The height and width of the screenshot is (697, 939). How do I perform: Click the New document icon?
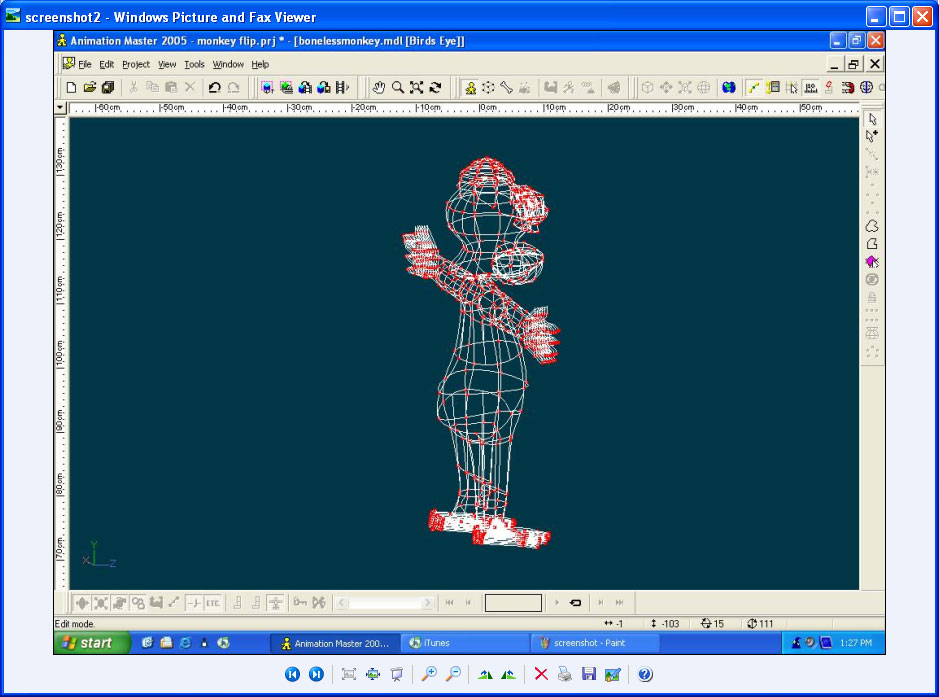tap(71, 88)
